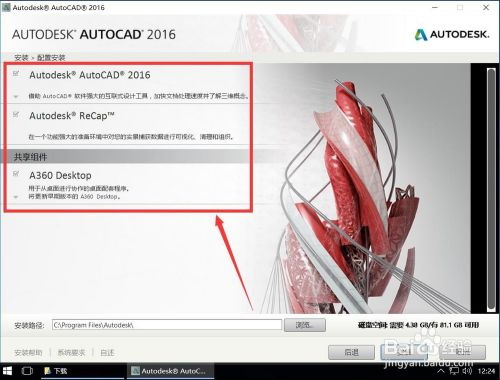Click the 后退 back button
The width and height of the screenshot is (500, 380).
[351, 352]
